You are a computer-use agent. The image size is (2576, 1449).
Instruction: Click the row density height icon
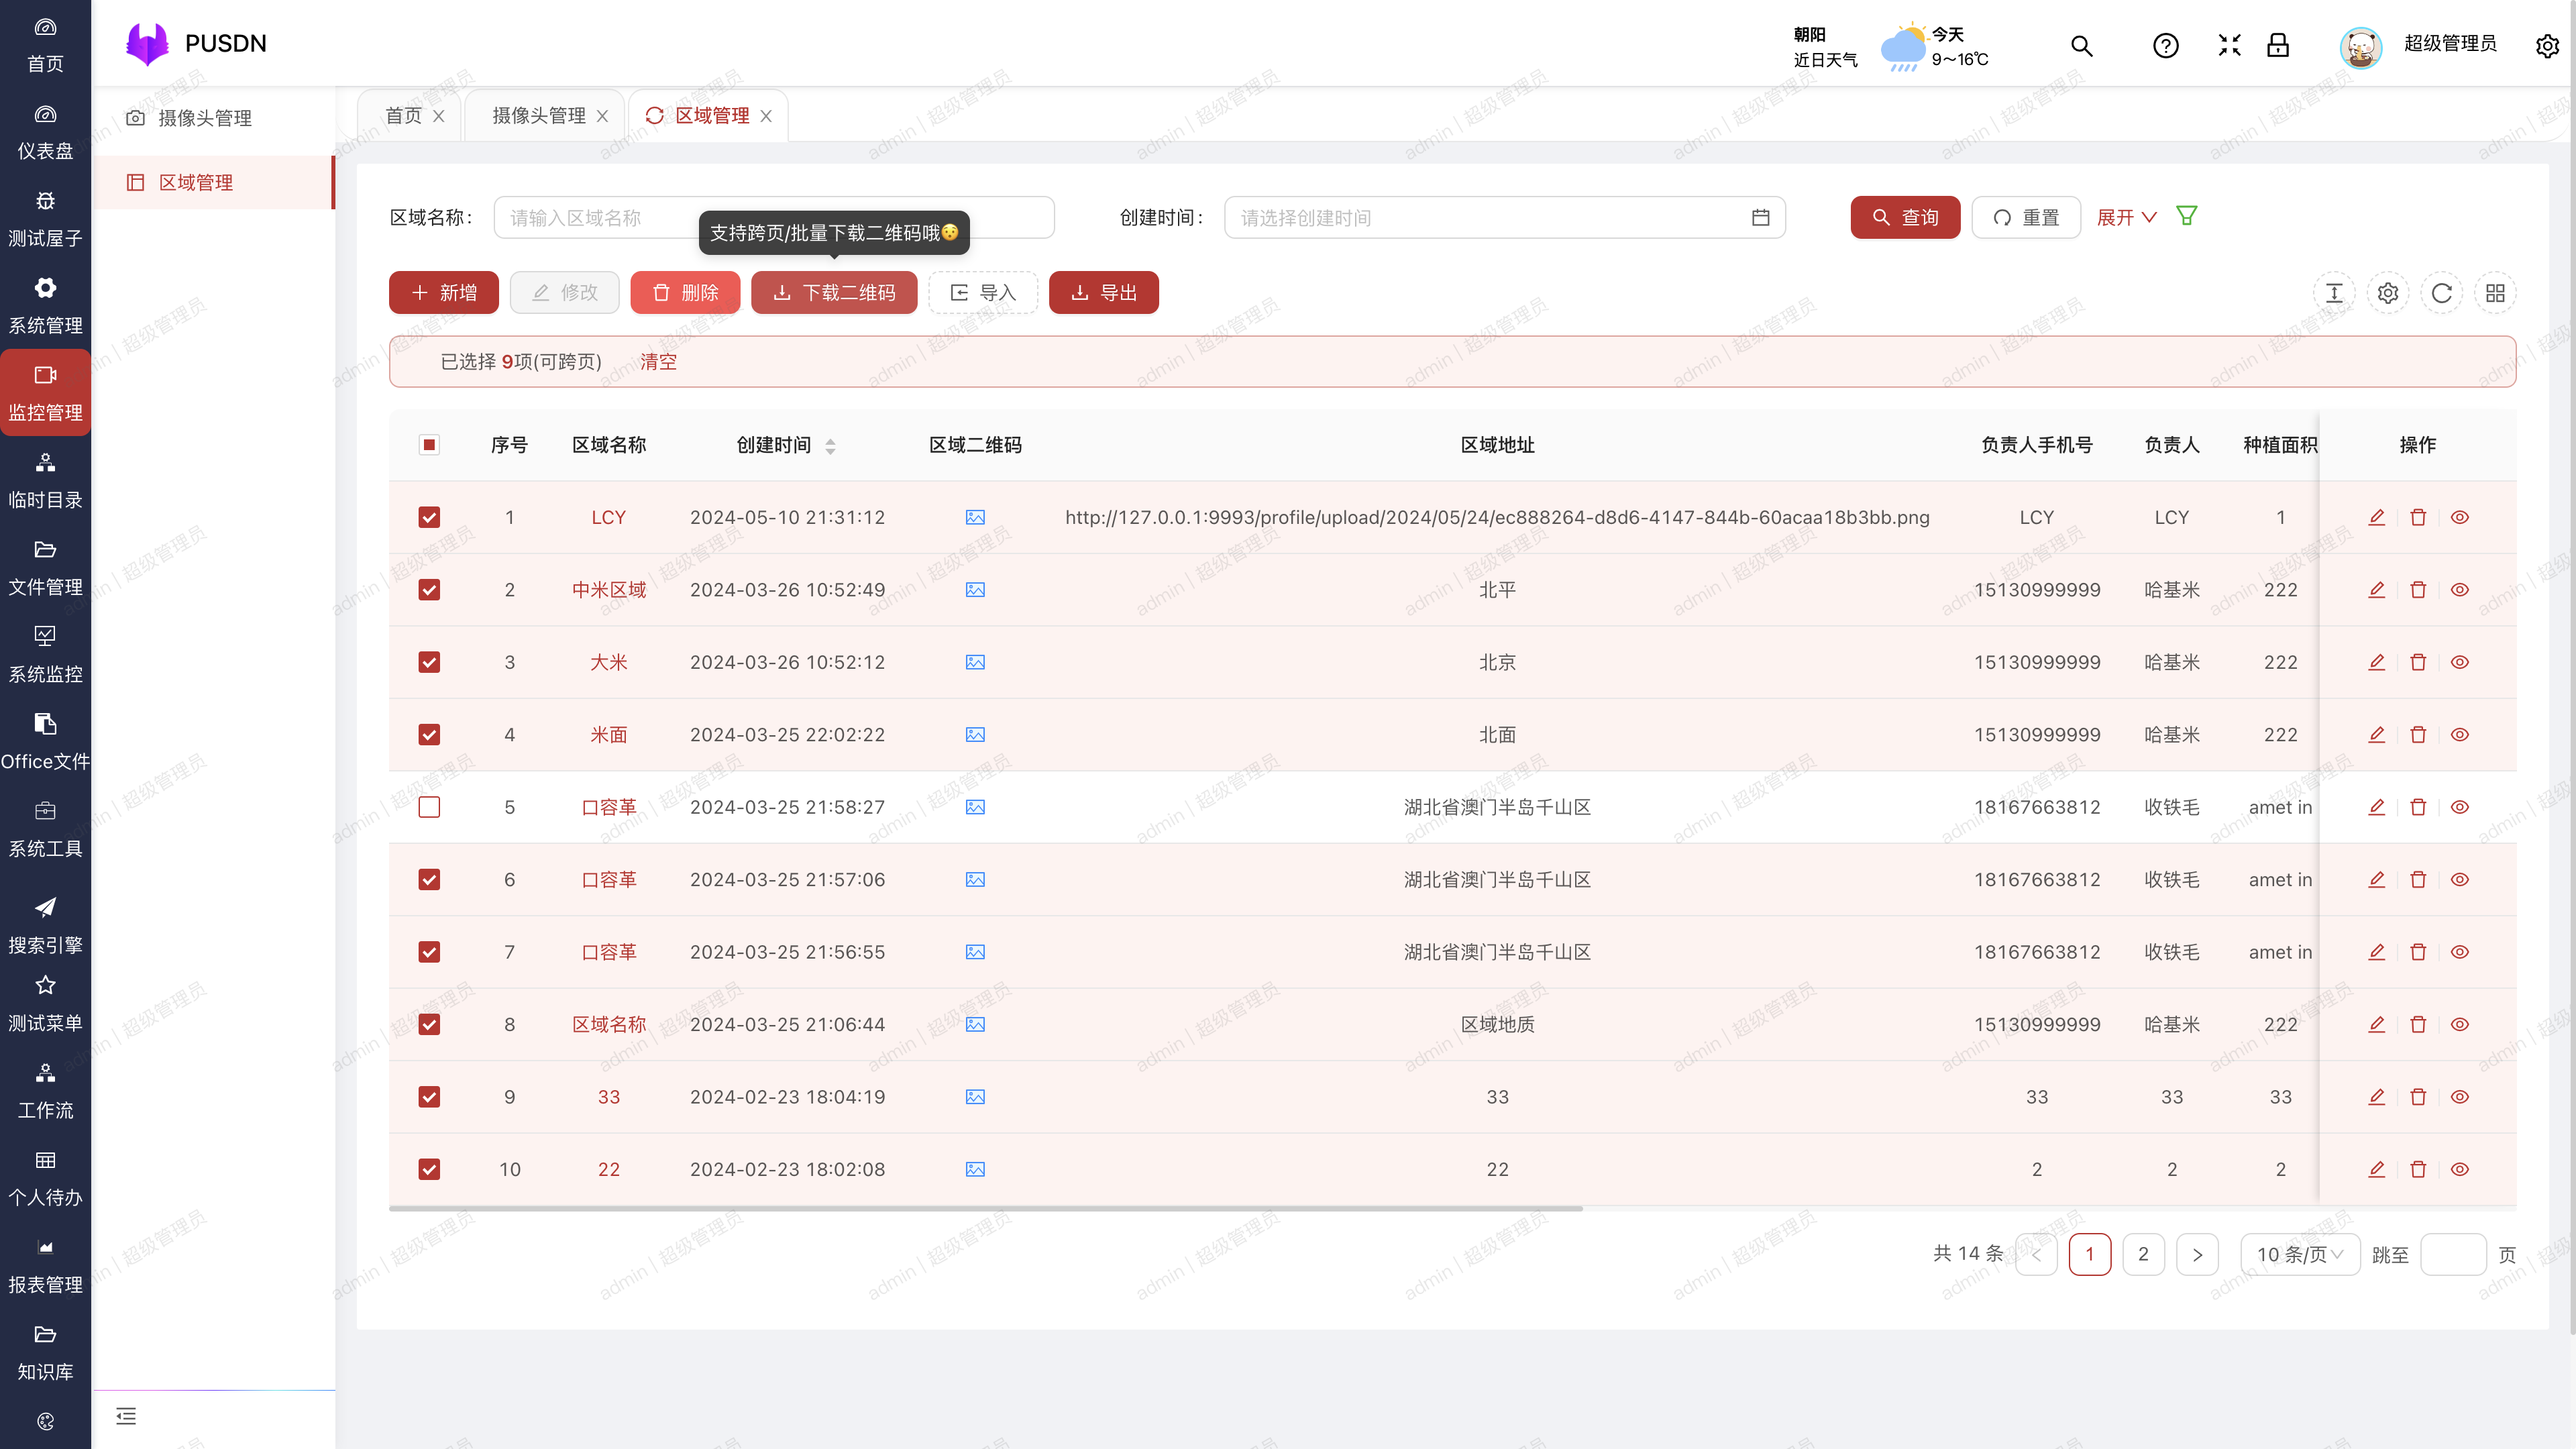(2334, 293)
